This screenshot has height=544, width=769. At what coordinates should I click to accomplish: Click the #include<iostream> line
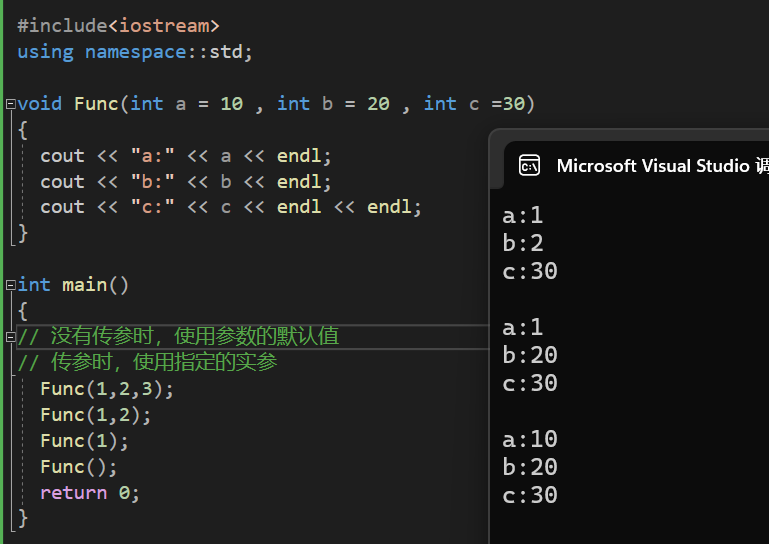point(118,26)
